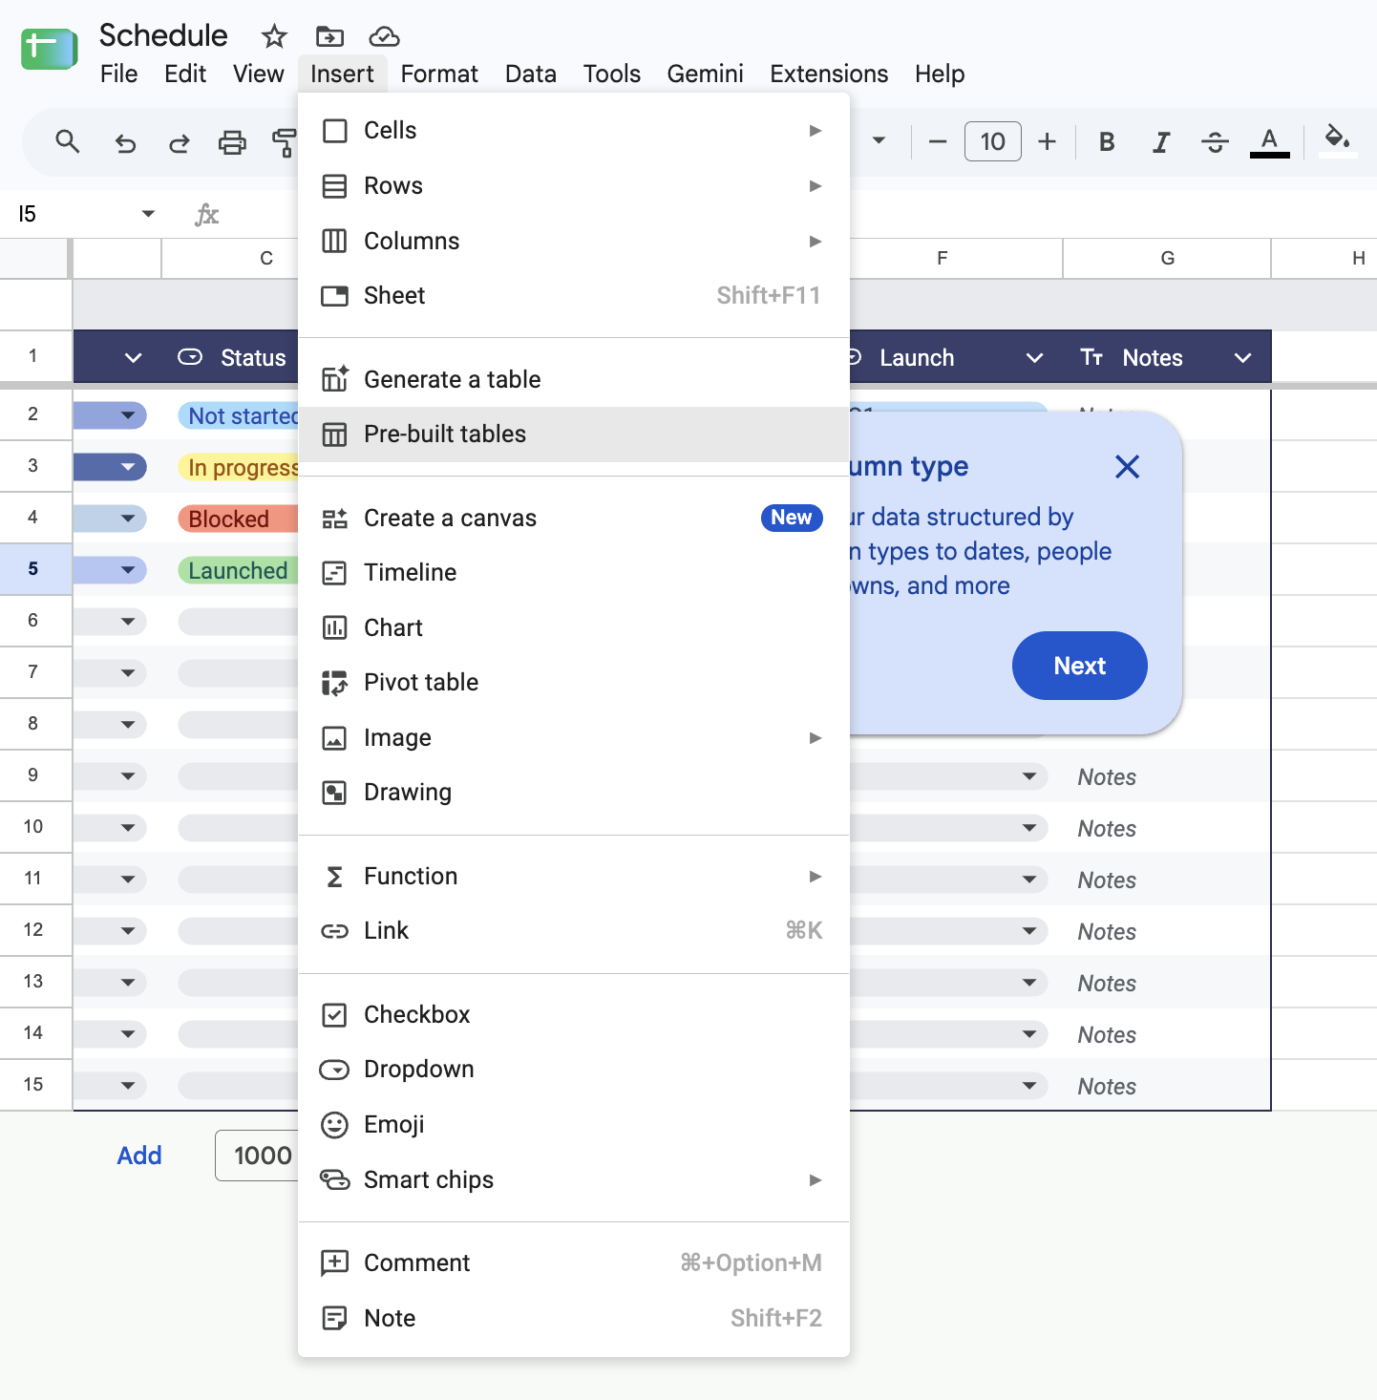This screenshot has width=1377, height=1400.
Task: Move the document to a folder
Action: (x=329, y=37)
